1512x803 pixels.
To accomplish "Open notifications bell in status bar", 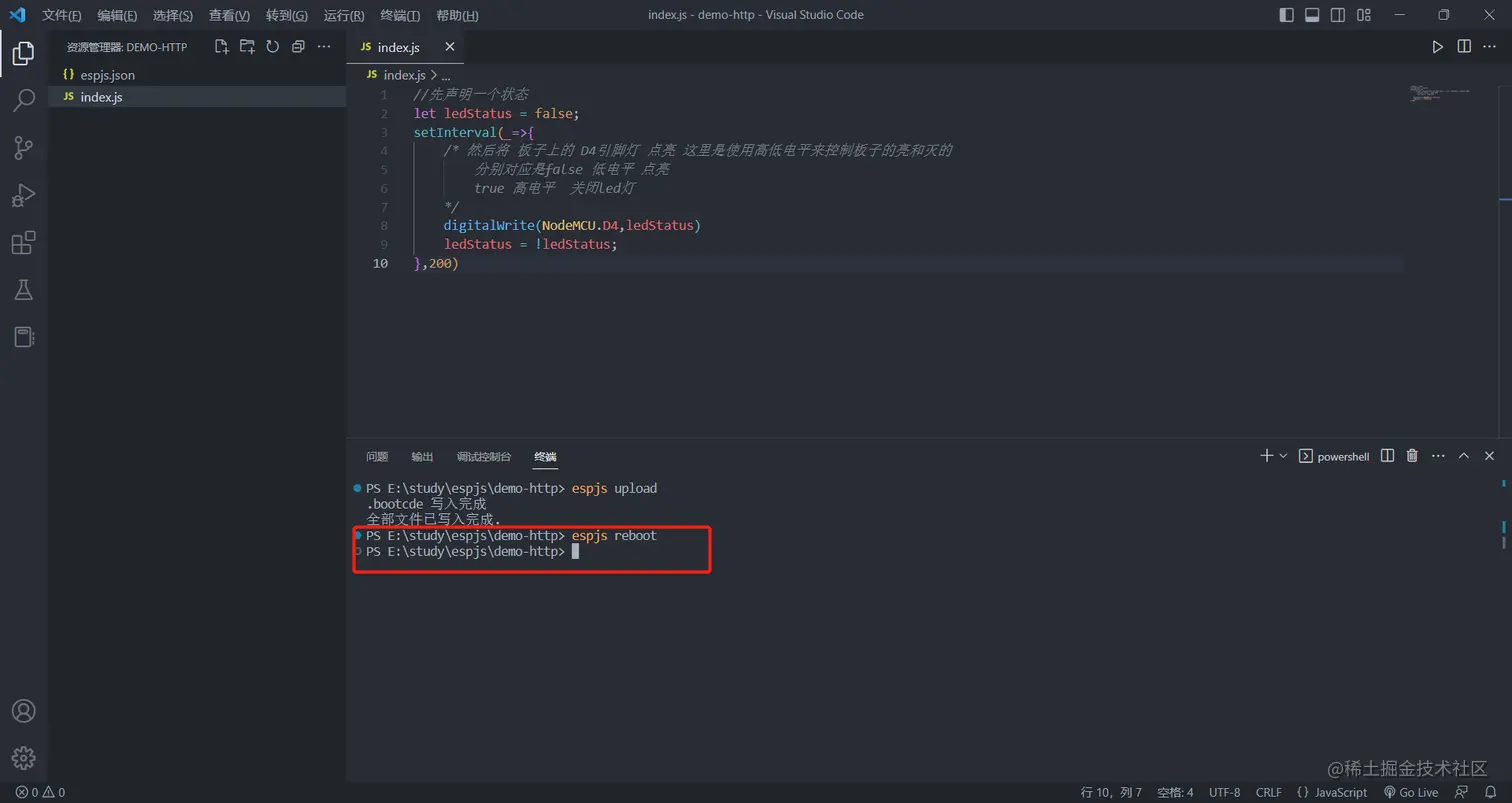I will click(x=1490, y=792).
